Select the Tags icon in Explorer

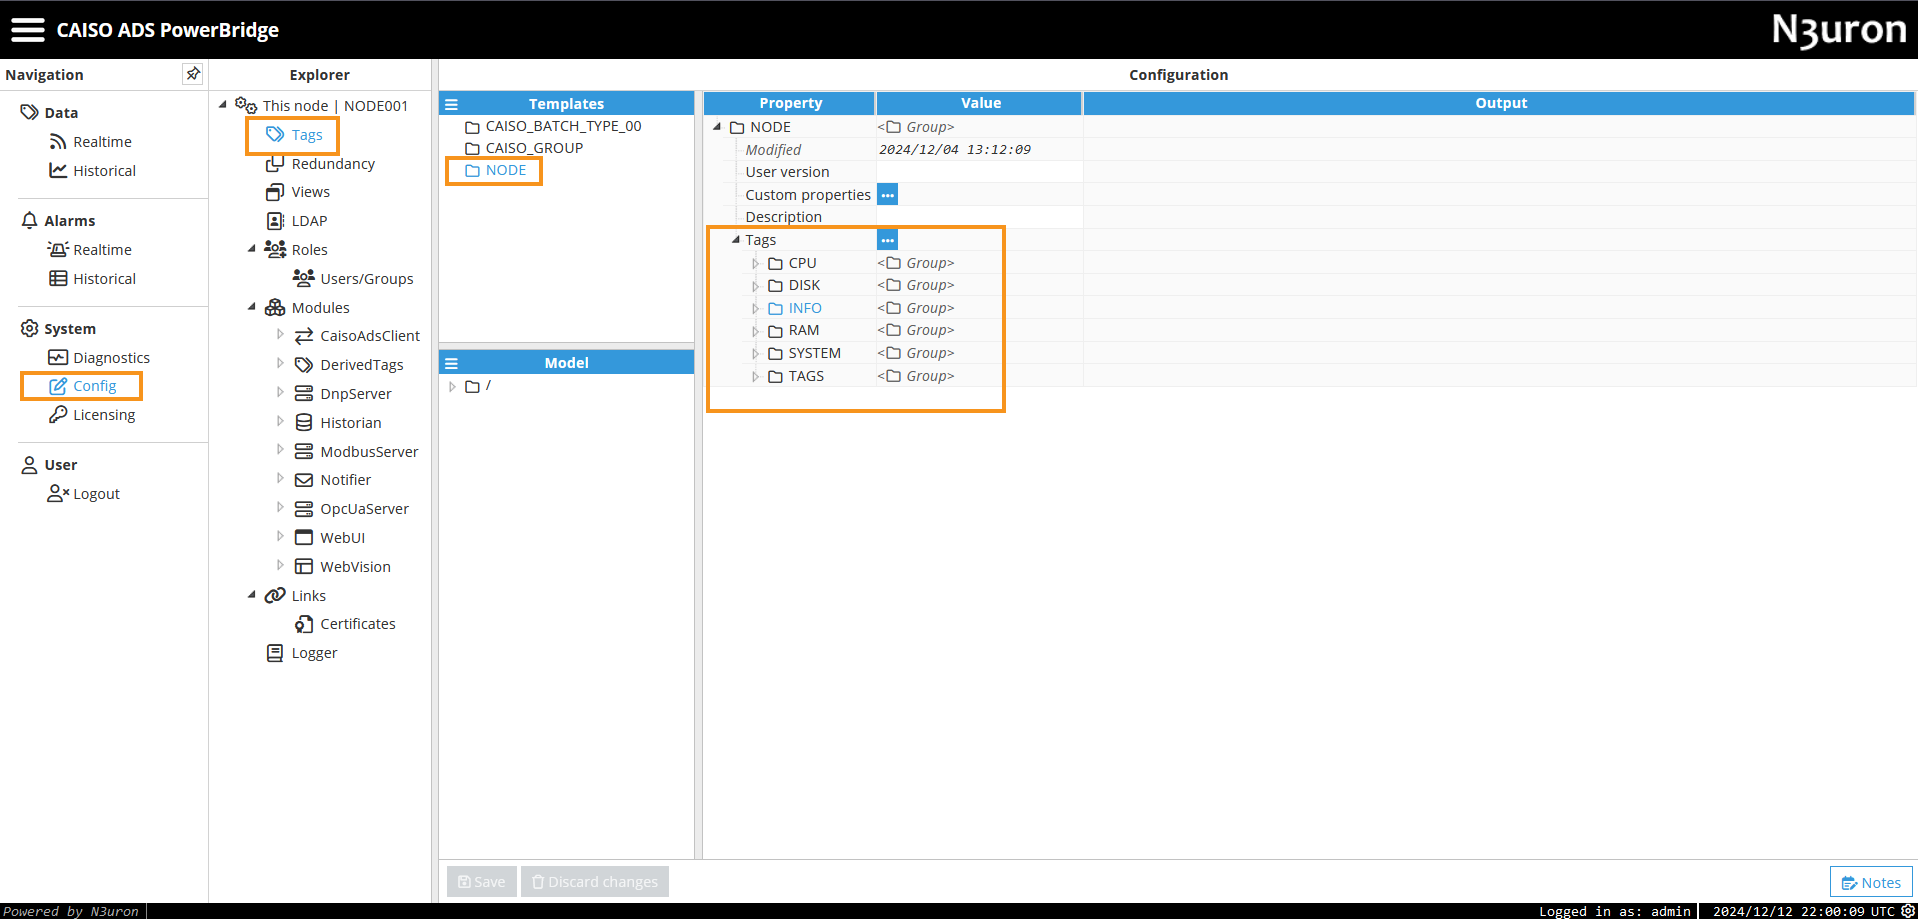coord(275,134)
